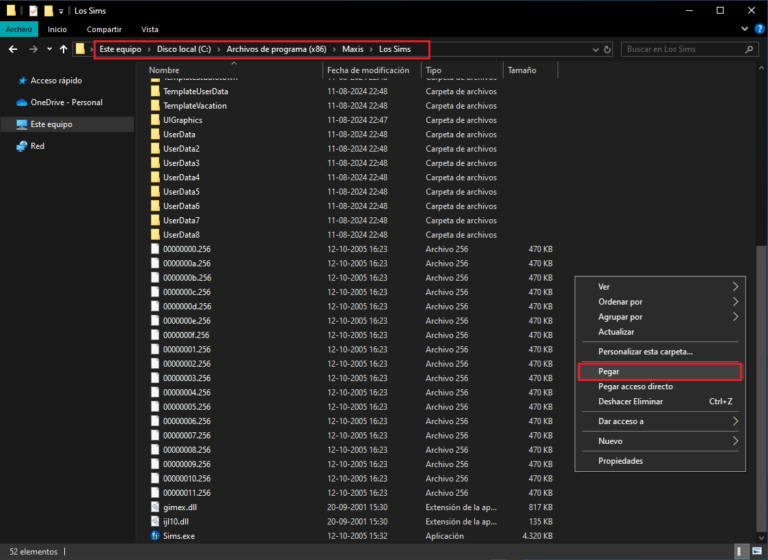
Task: Expand the Ordenar por submenu
Action: point(660,302)
